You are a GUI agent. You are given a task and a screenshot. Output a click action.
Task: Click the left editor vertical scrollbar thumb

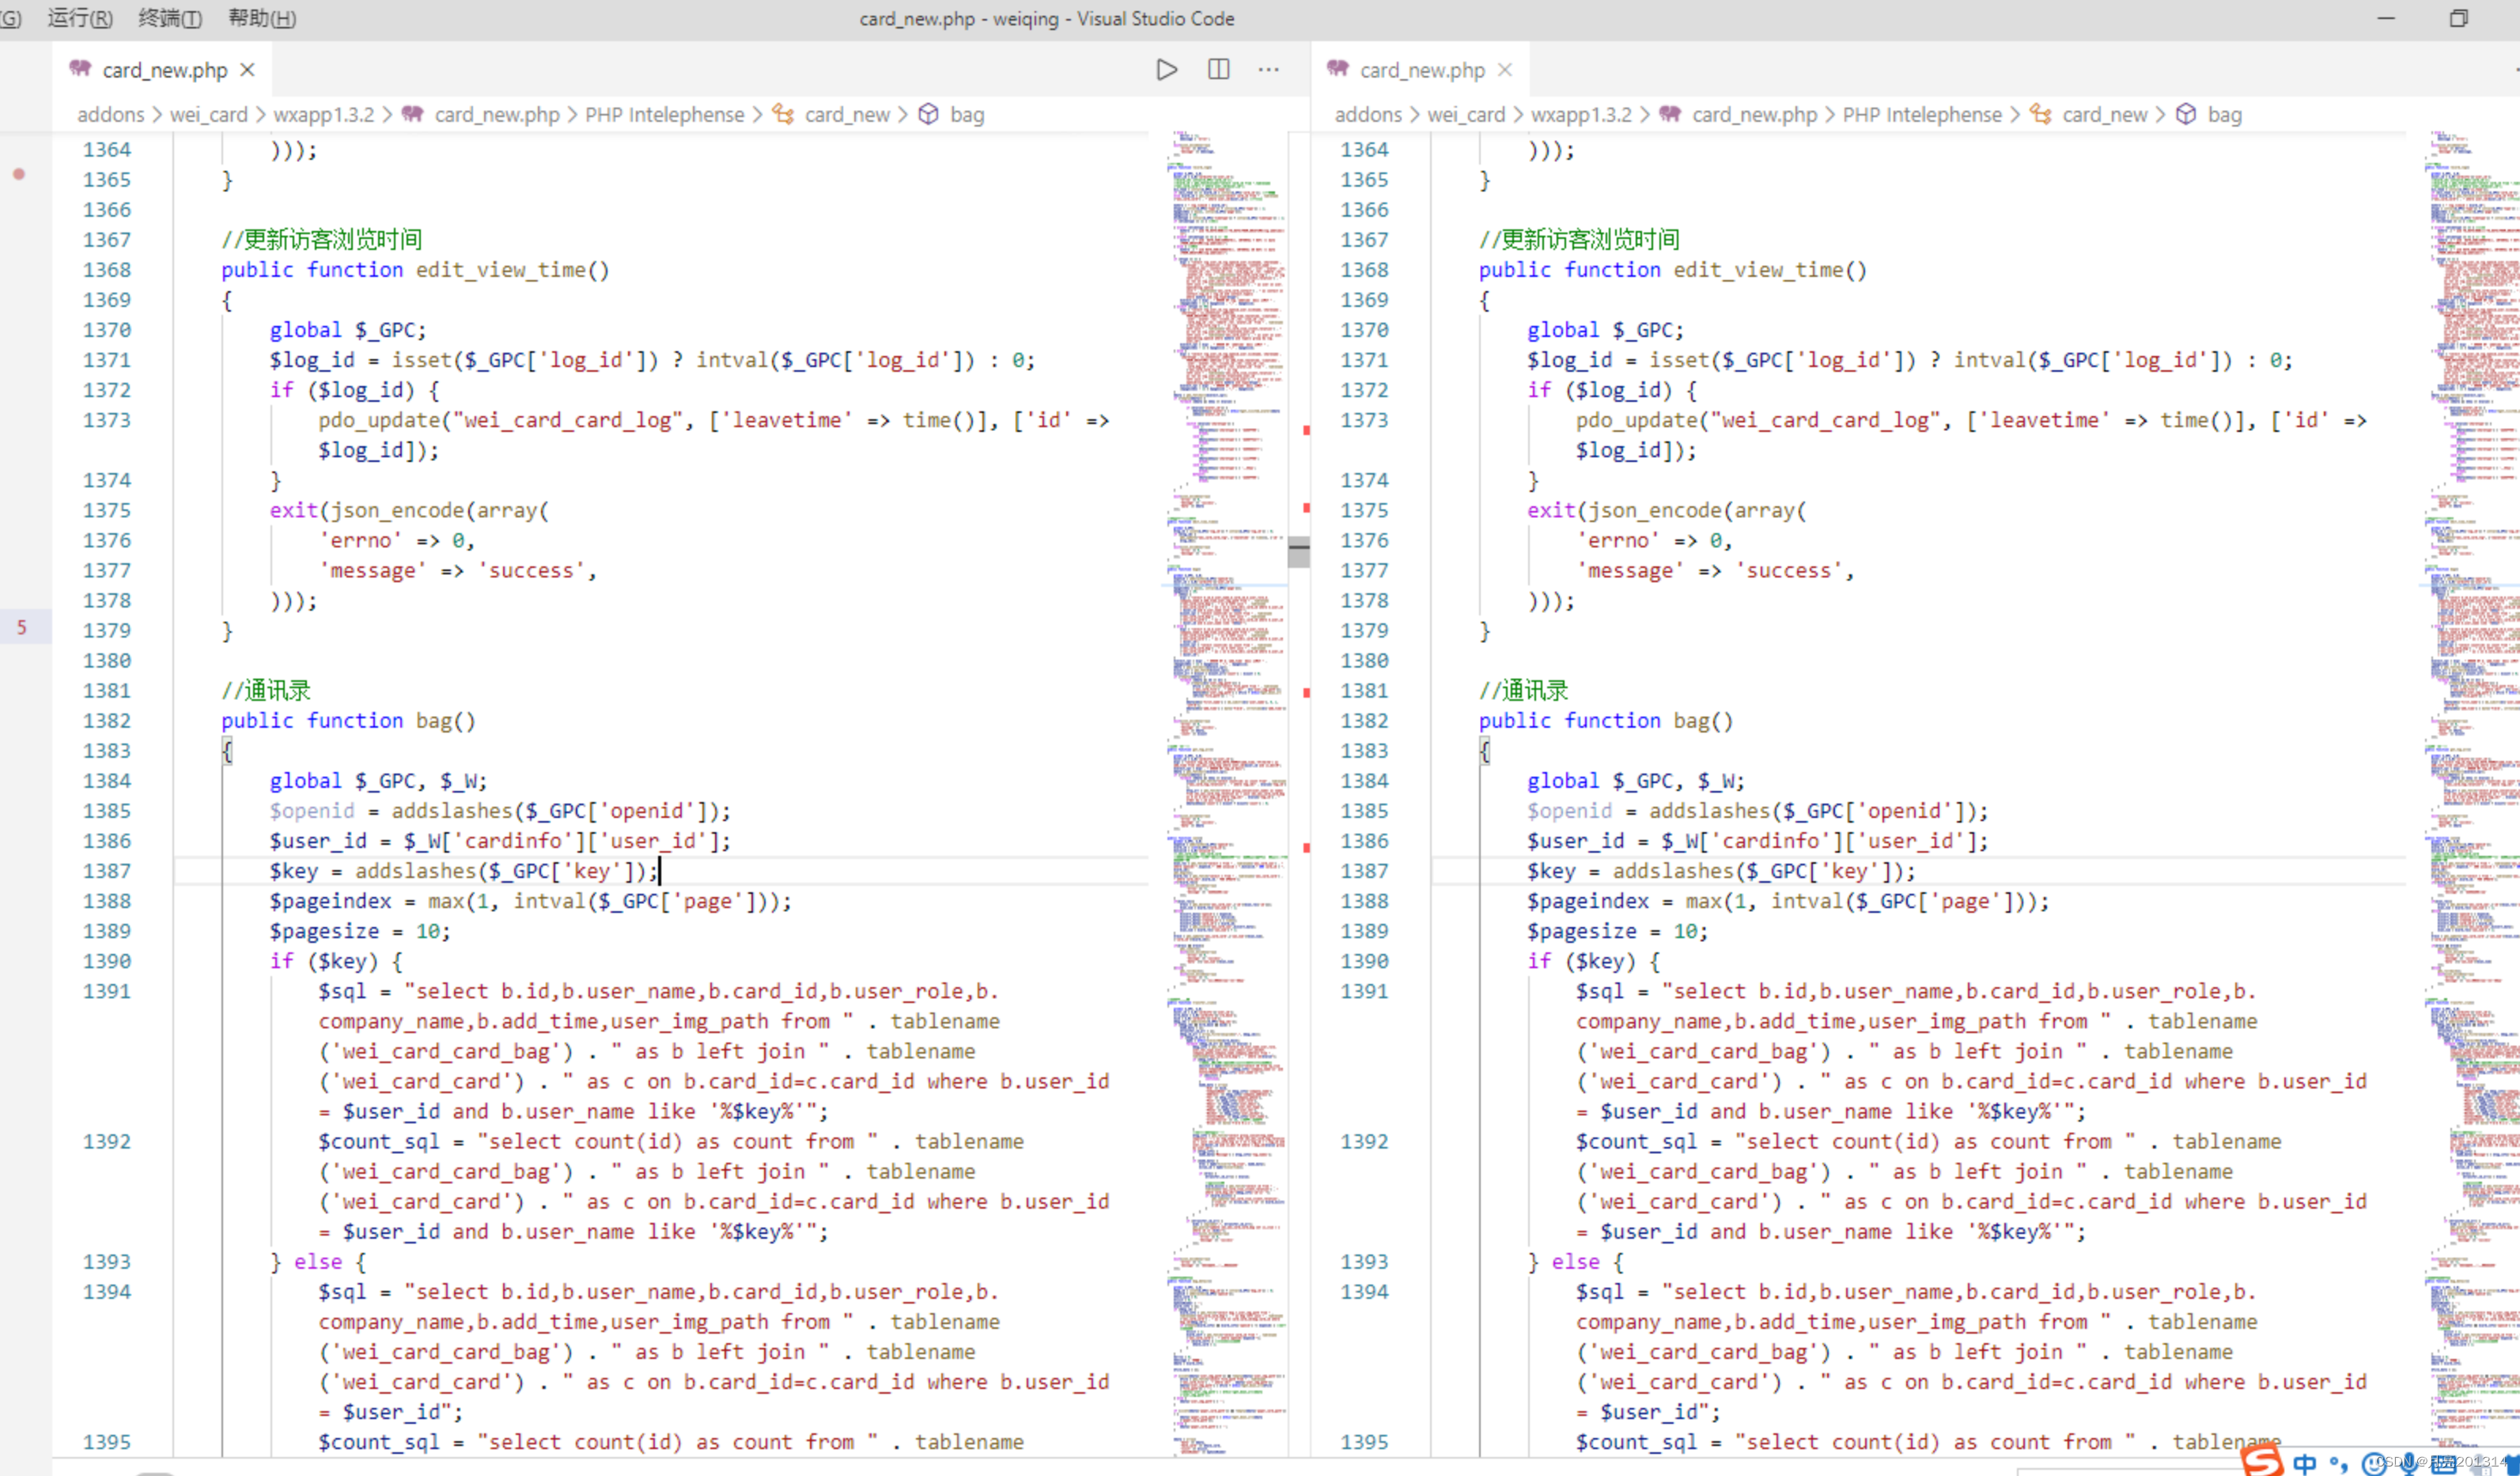click(1299, 551)
